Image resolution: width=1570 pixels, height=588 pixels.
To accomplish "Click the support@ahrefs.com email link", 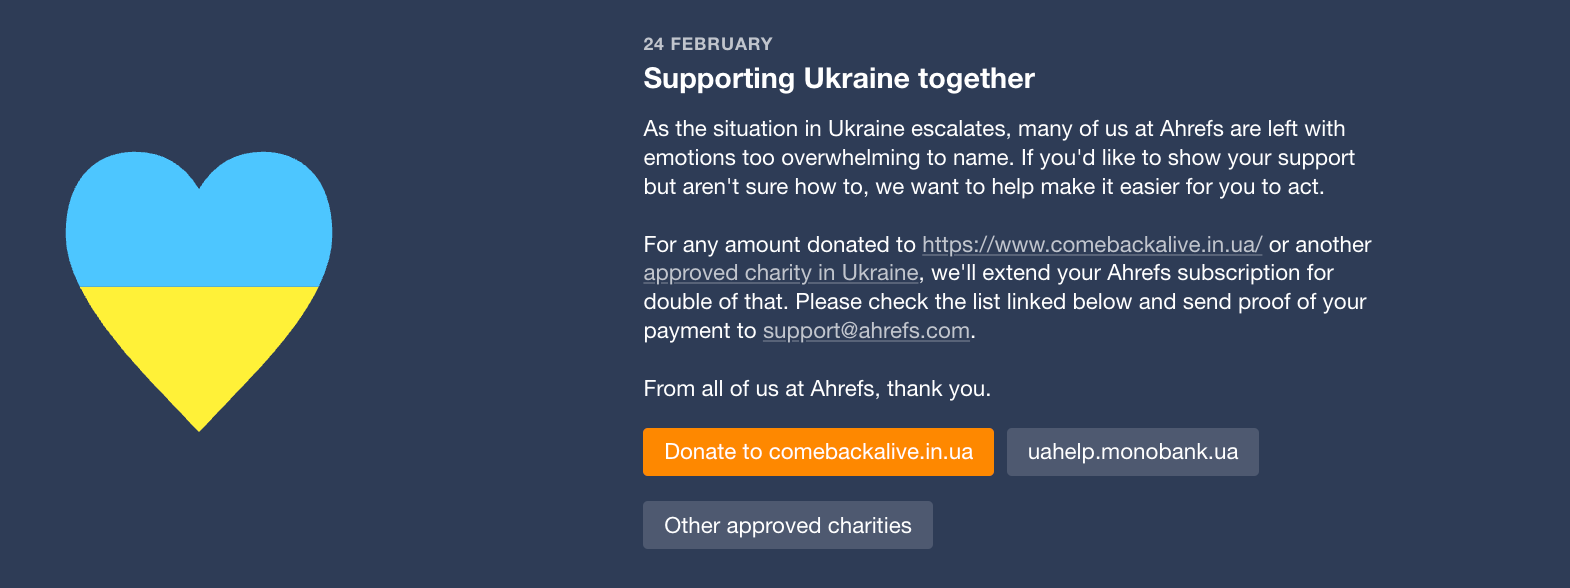I will [866, 331].
